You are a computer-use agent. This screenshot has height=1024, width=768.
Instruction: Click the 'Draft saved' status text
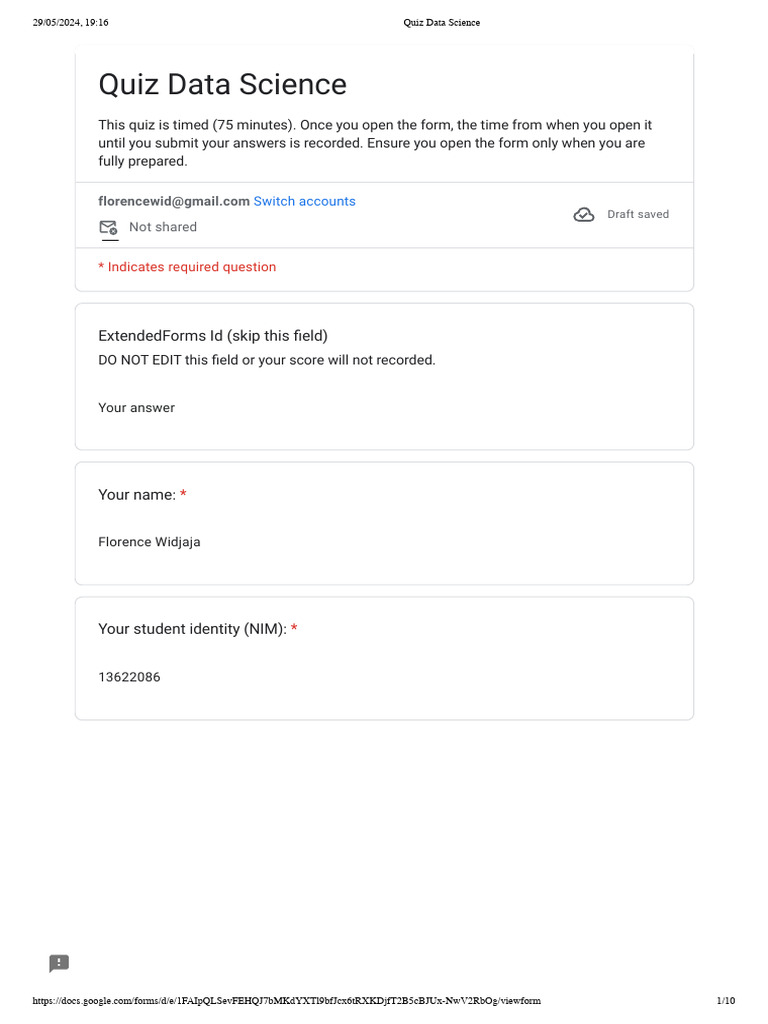click(638, 214)
